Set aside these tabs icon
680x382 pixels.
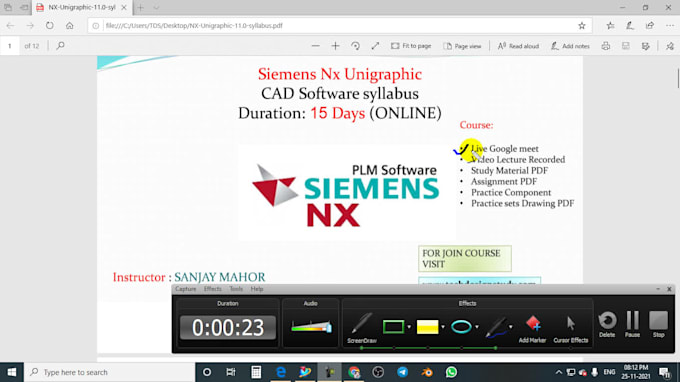coord(25,7)
